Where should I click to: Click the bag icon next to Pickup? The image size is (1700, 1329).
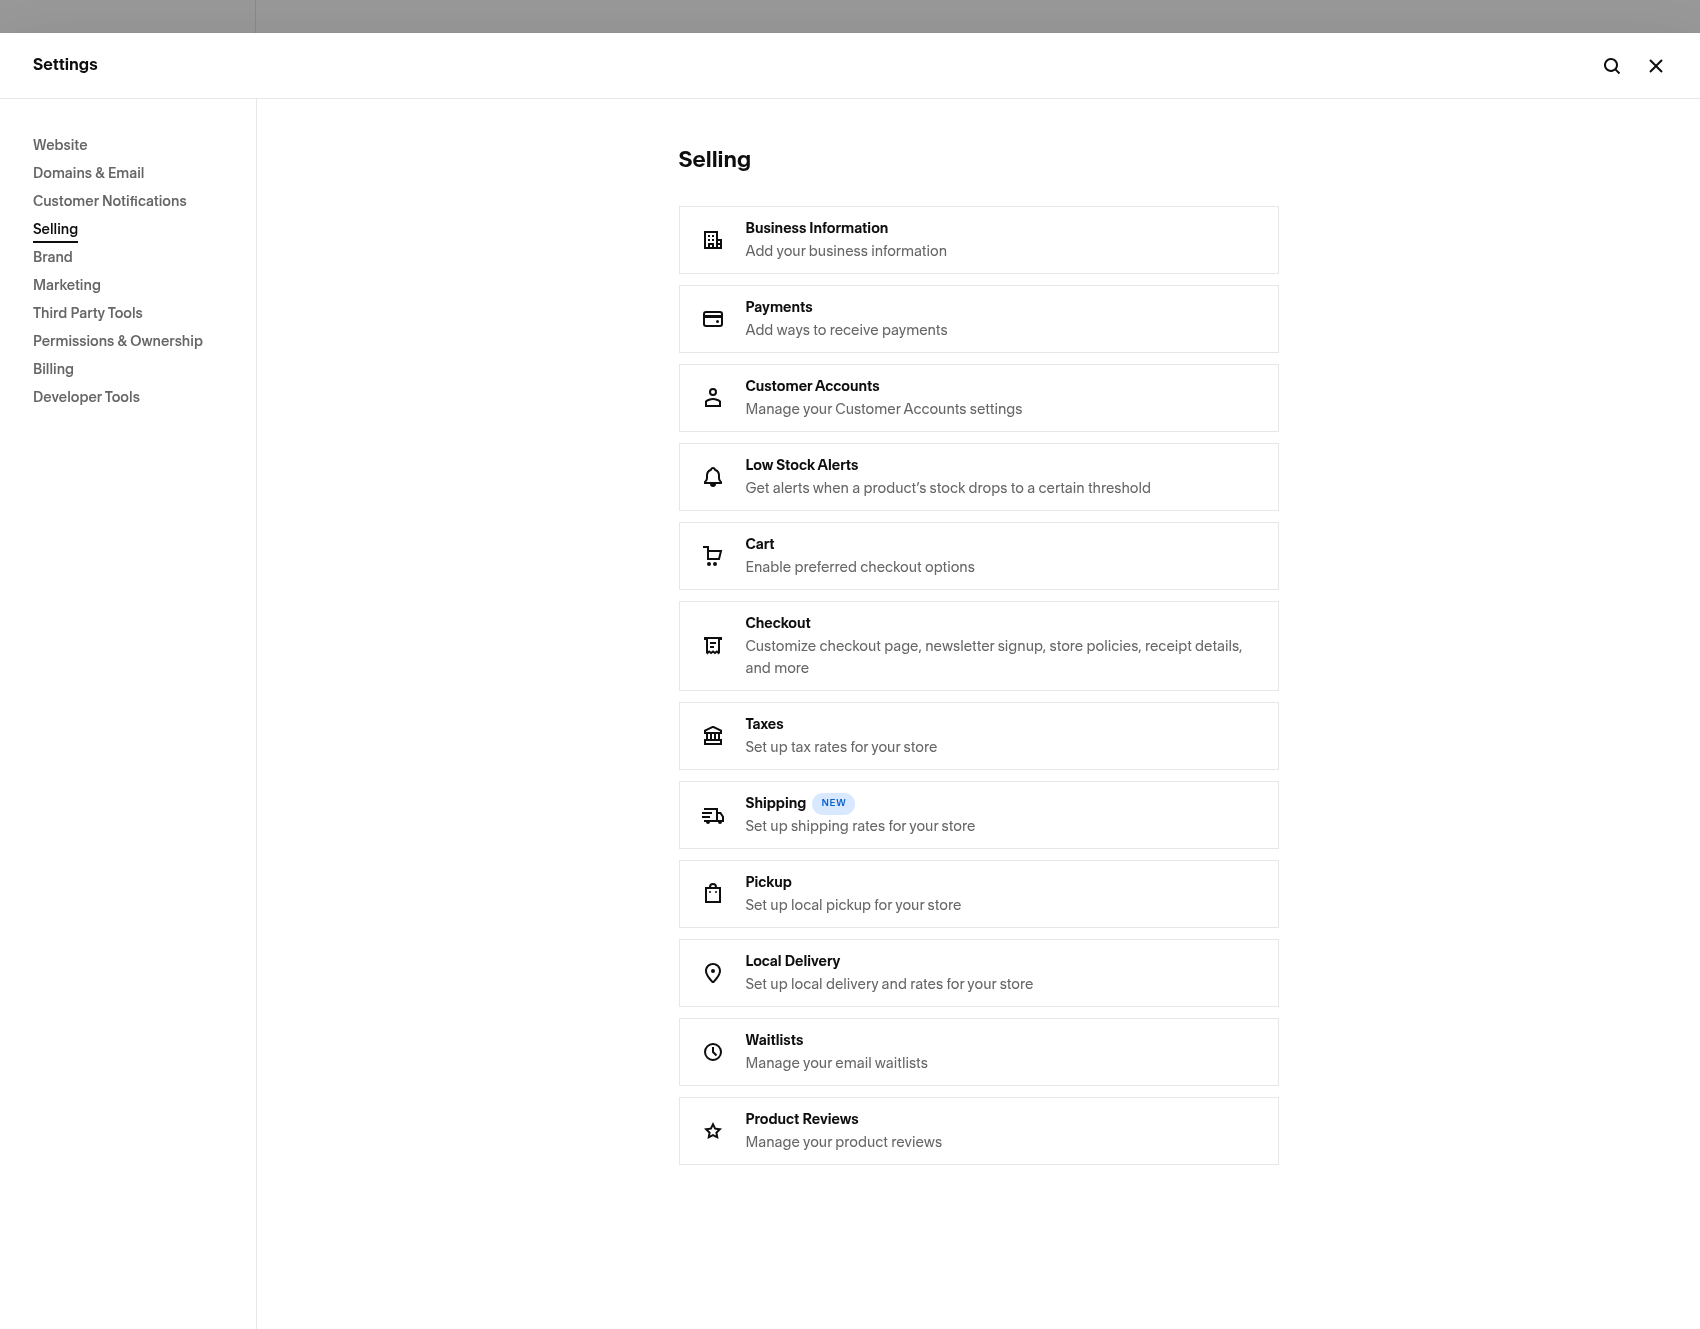click(713, 893)
